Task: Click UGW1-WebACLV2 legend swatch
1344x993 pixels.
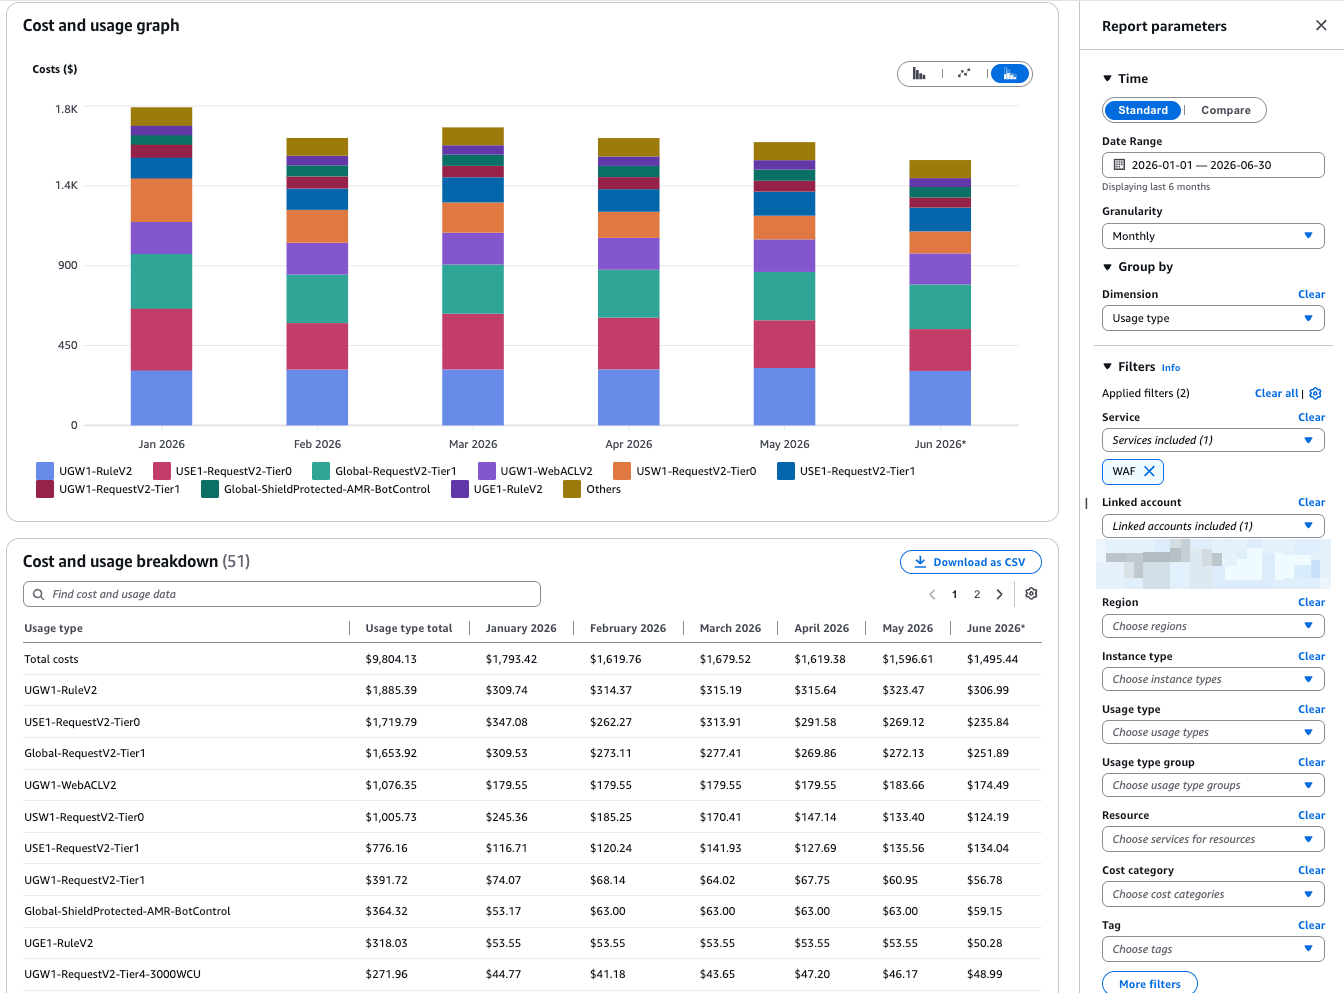Action: click(x=486, y=471)
